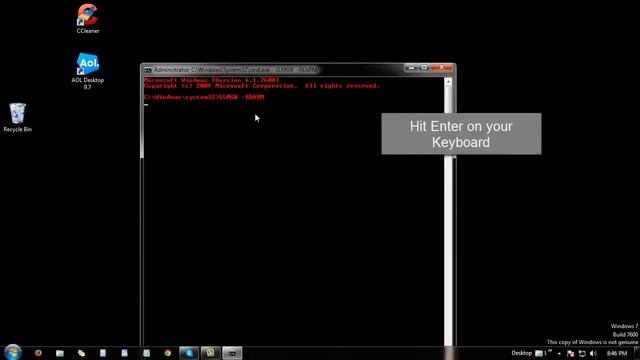Viewport: 640px width, 360px height.
Task: Open the folder icon in the taskbar
Action: 60,353
